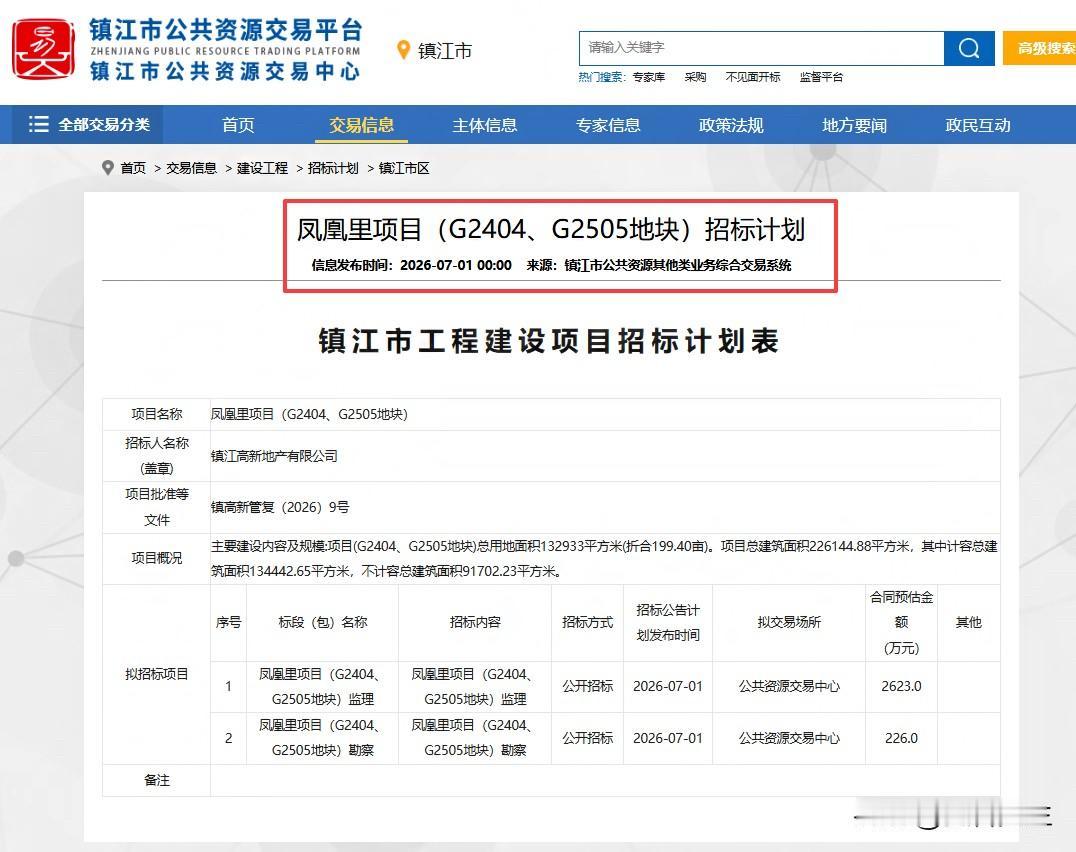Click the red platform logo icon
Image resolution: width=1076 pixels, height=852 pixels.
[43, 49]
